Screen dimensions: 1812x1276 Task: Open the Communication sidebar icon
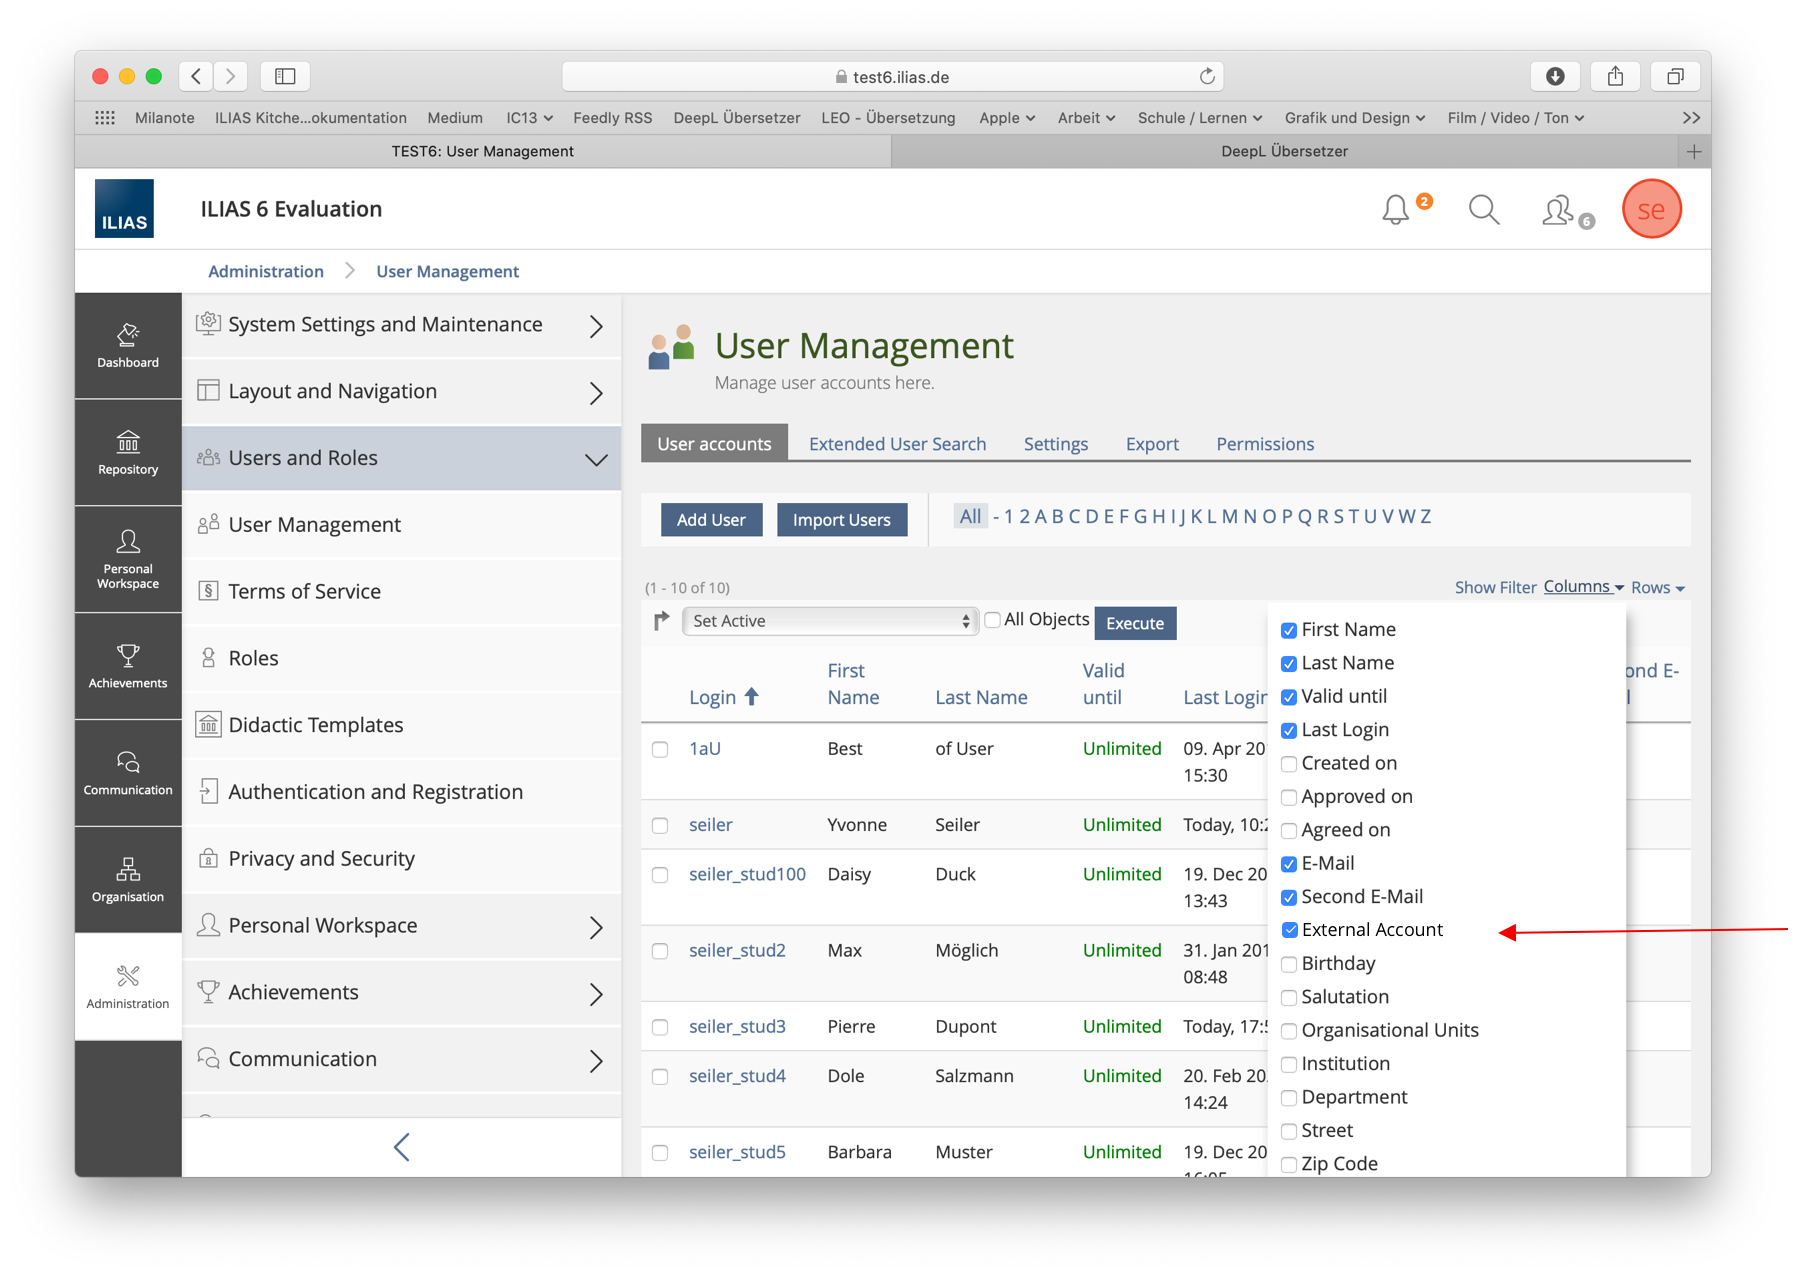click(128, 773)
